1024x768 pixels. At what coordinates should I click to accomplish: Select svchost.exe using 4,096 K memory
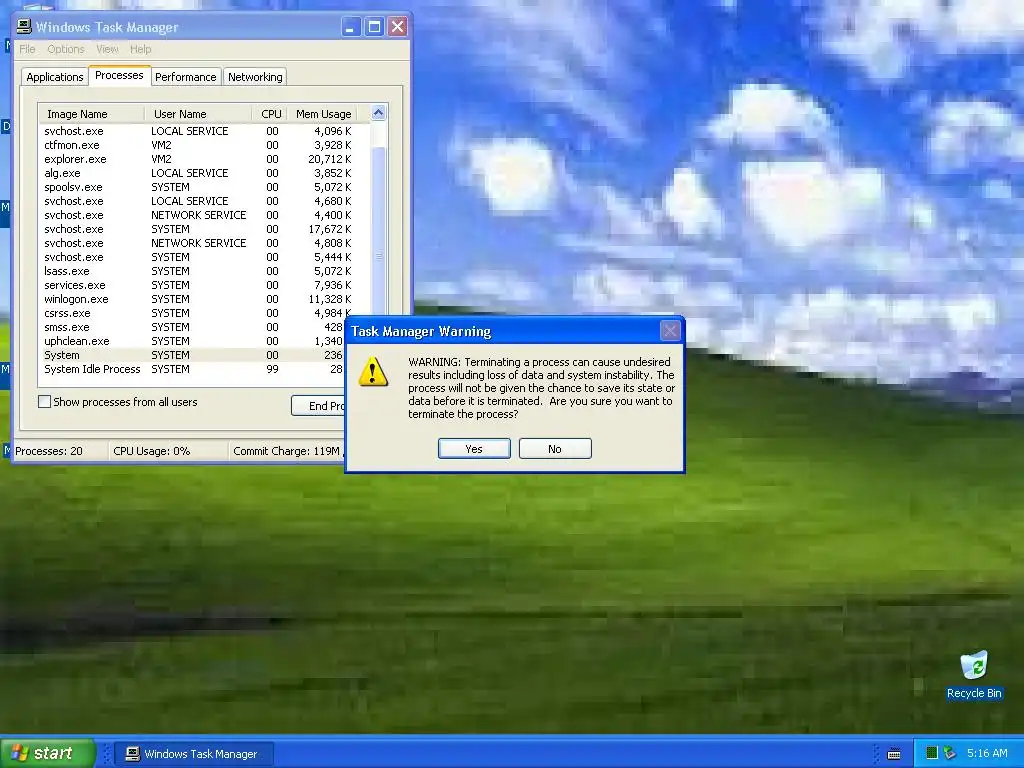[x=204, y=131]
